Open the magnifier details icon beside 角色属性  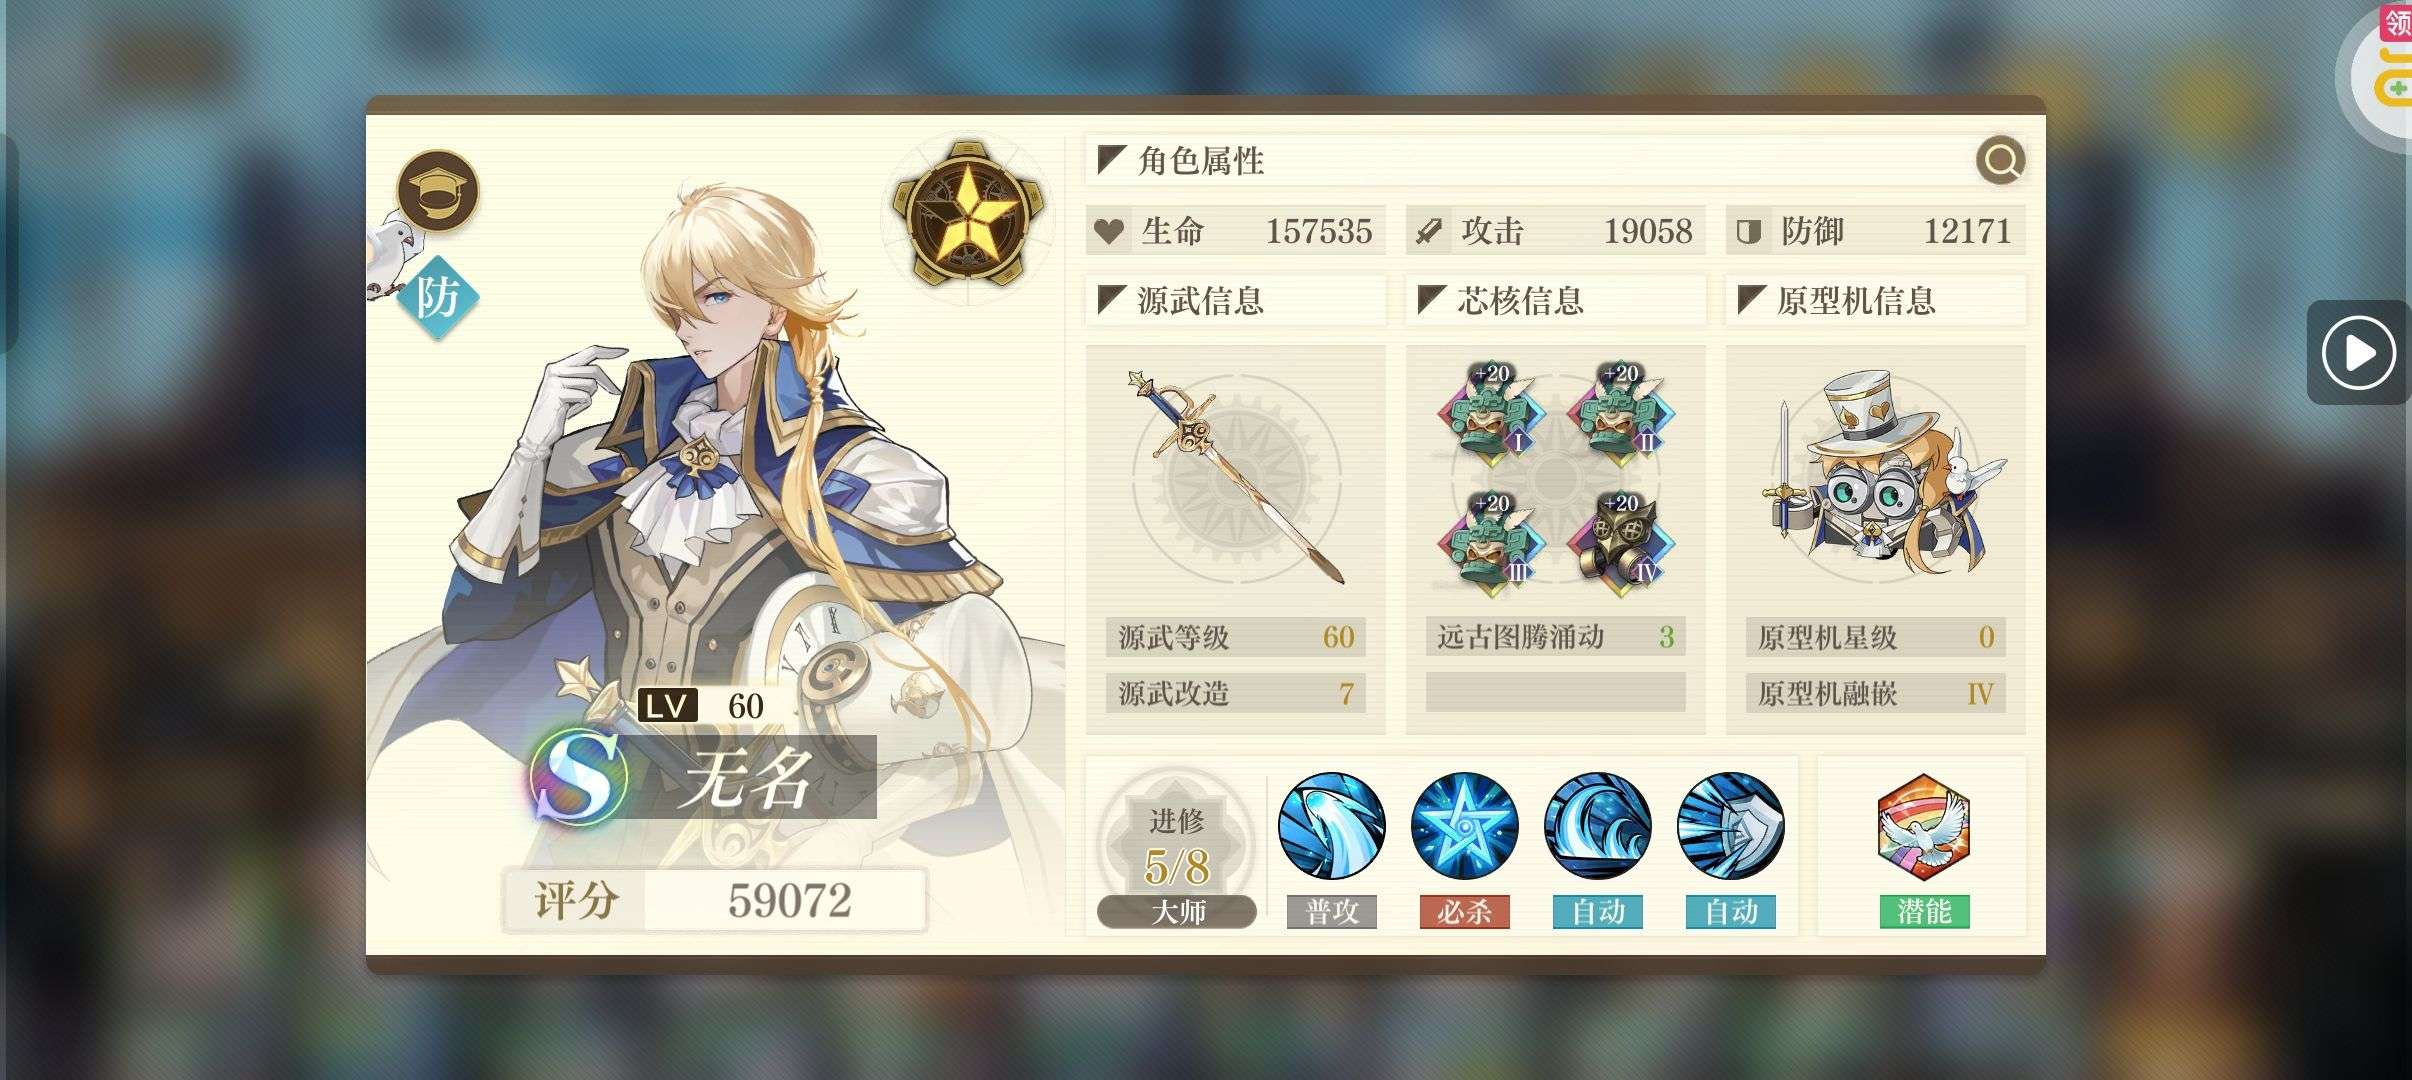[2001, 160]
